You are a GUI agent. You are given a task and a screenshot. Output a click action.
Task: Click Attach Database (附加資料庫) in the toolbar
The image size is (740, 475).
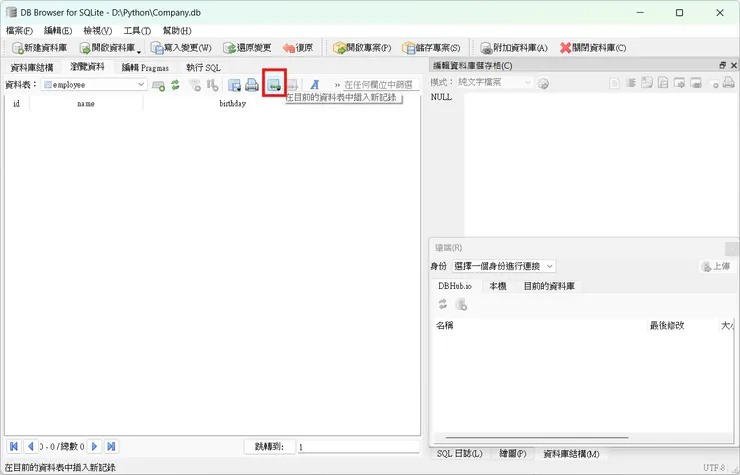[514, 48]
